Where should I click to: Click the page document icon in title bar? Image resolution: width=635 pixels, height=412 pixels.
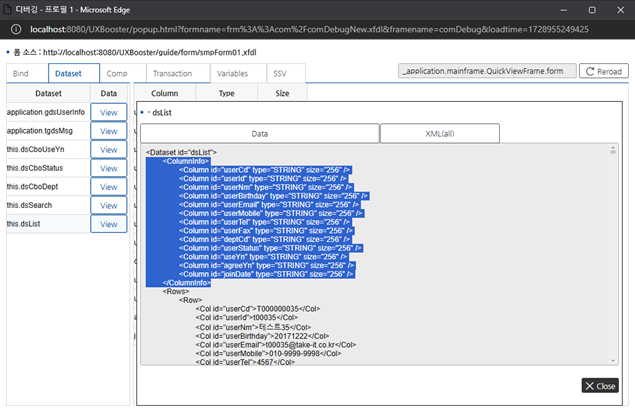pos(7,9)
